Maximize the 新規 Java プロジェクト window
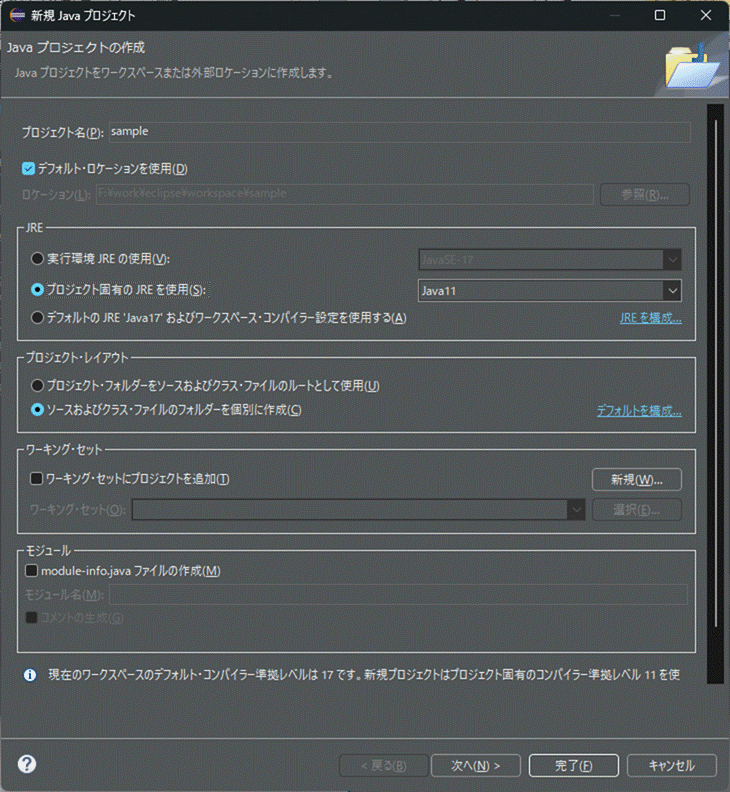730x792 pixels. click(x=660, y=15)
